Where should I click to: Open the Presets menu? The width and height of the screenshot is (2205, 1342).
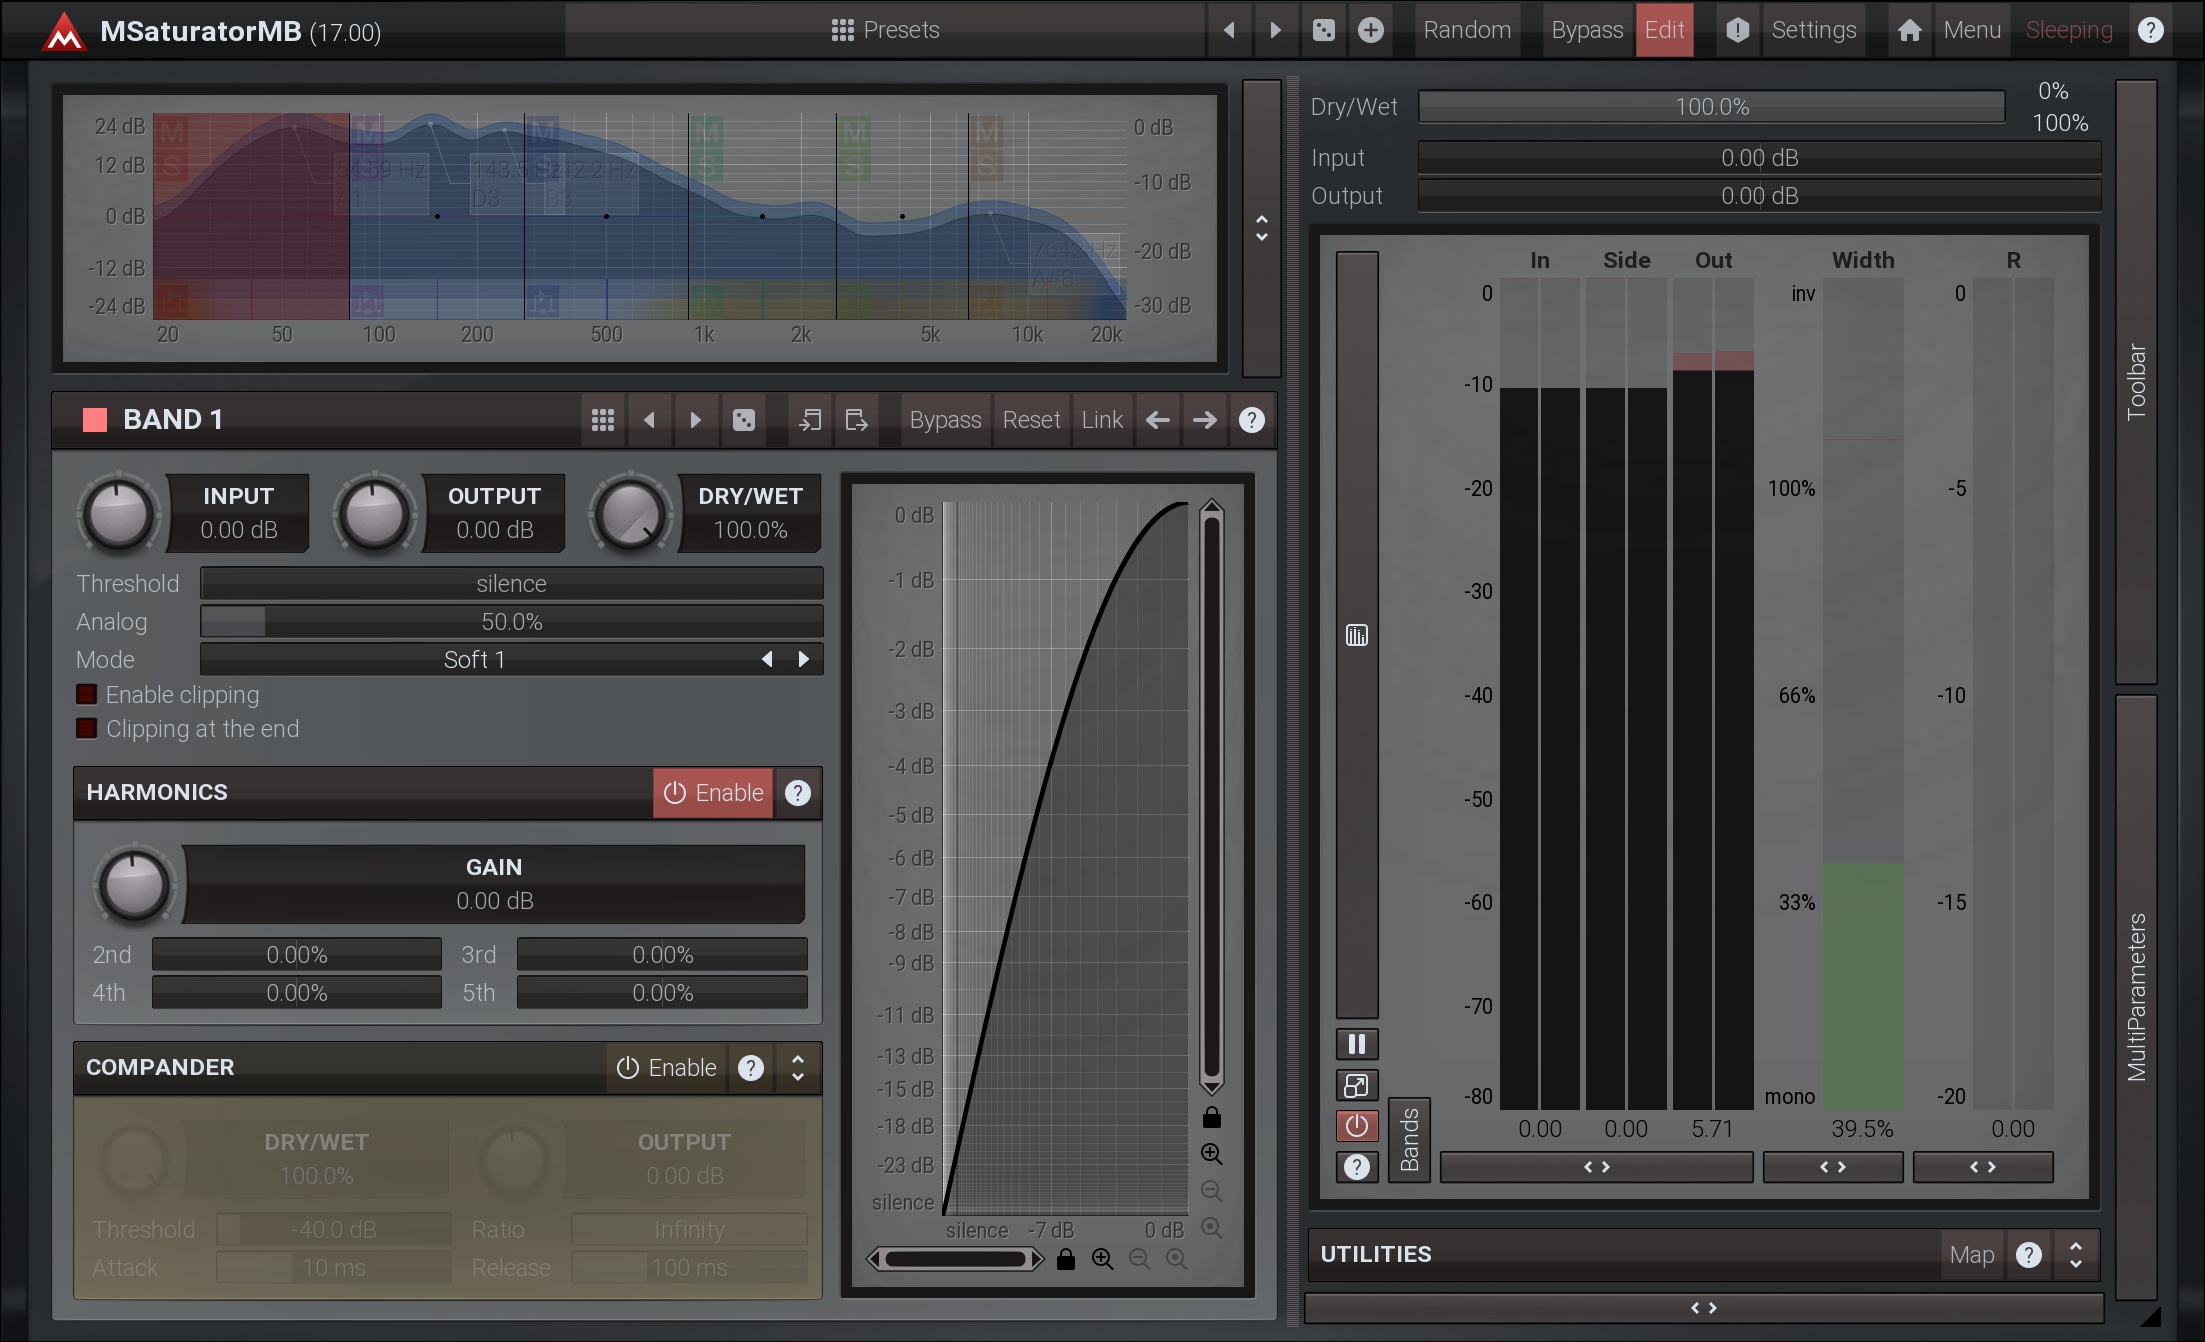(x=885, y=30)
